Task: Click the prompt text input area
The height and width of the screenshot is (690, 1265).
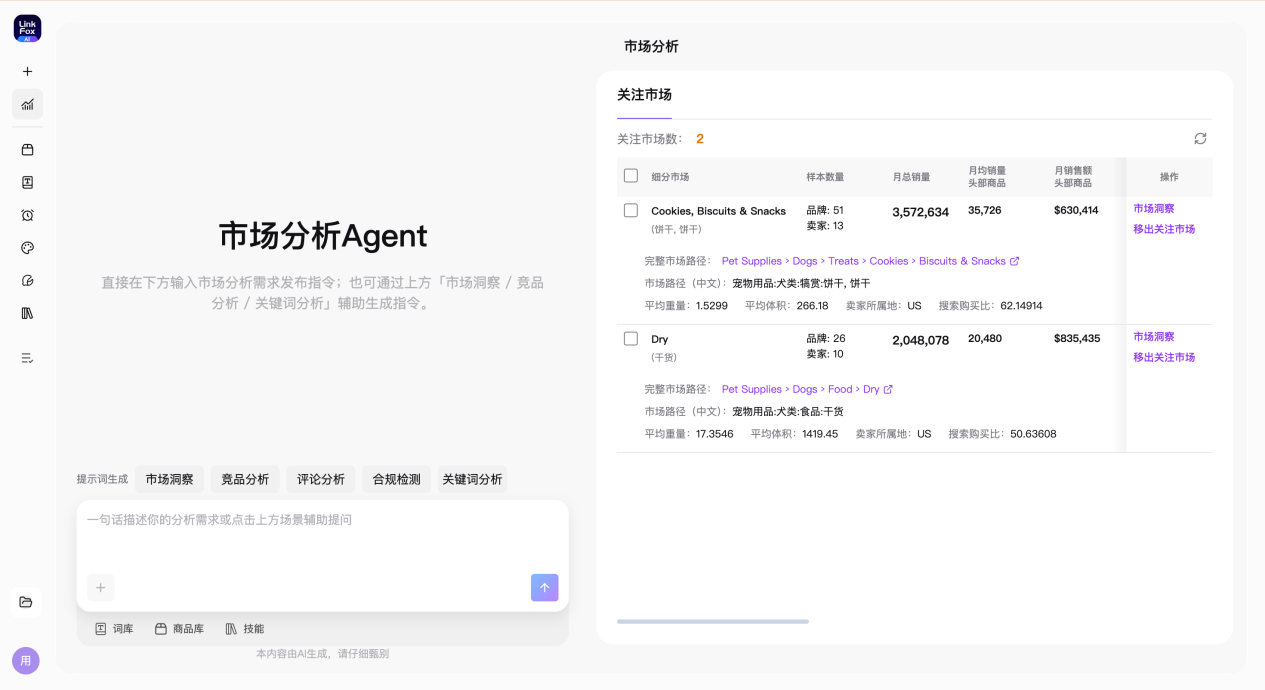Action: [322, 535]
